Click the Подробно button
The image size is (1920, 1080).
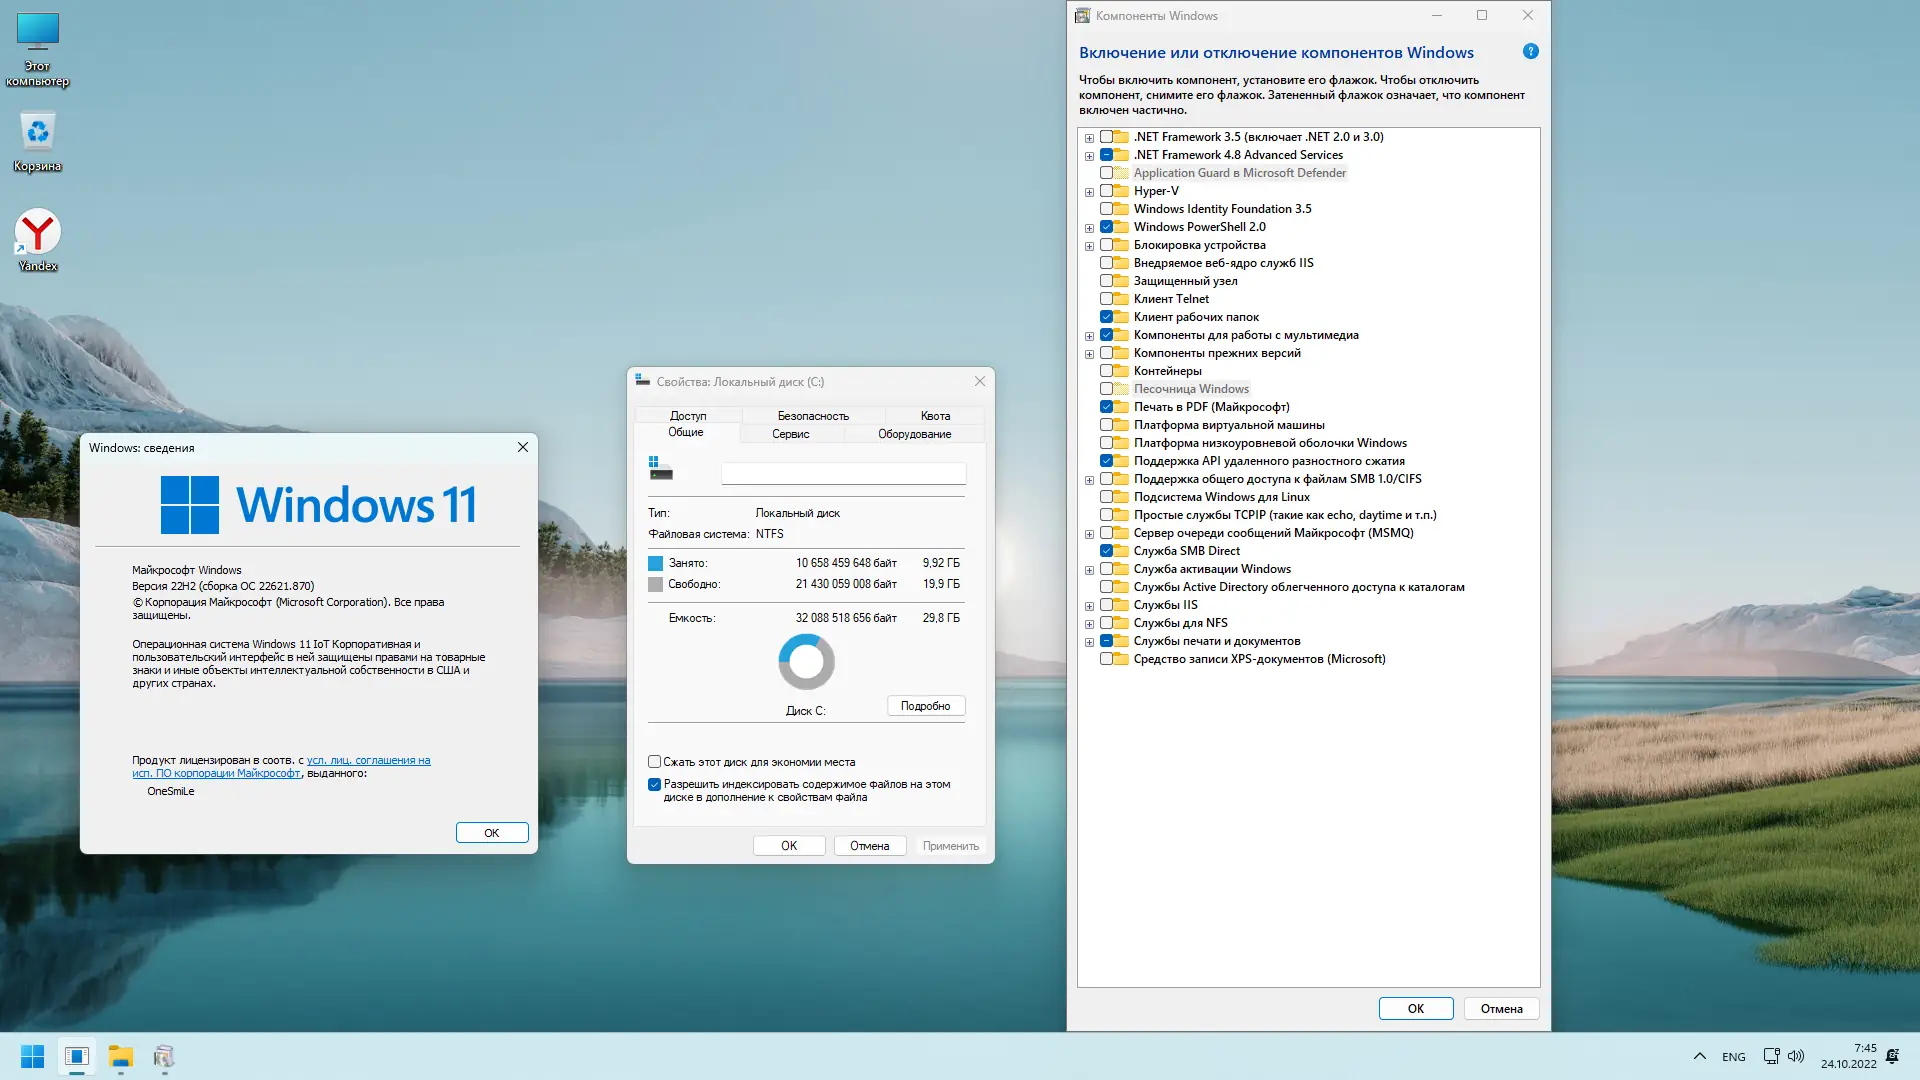click(925, 706)
